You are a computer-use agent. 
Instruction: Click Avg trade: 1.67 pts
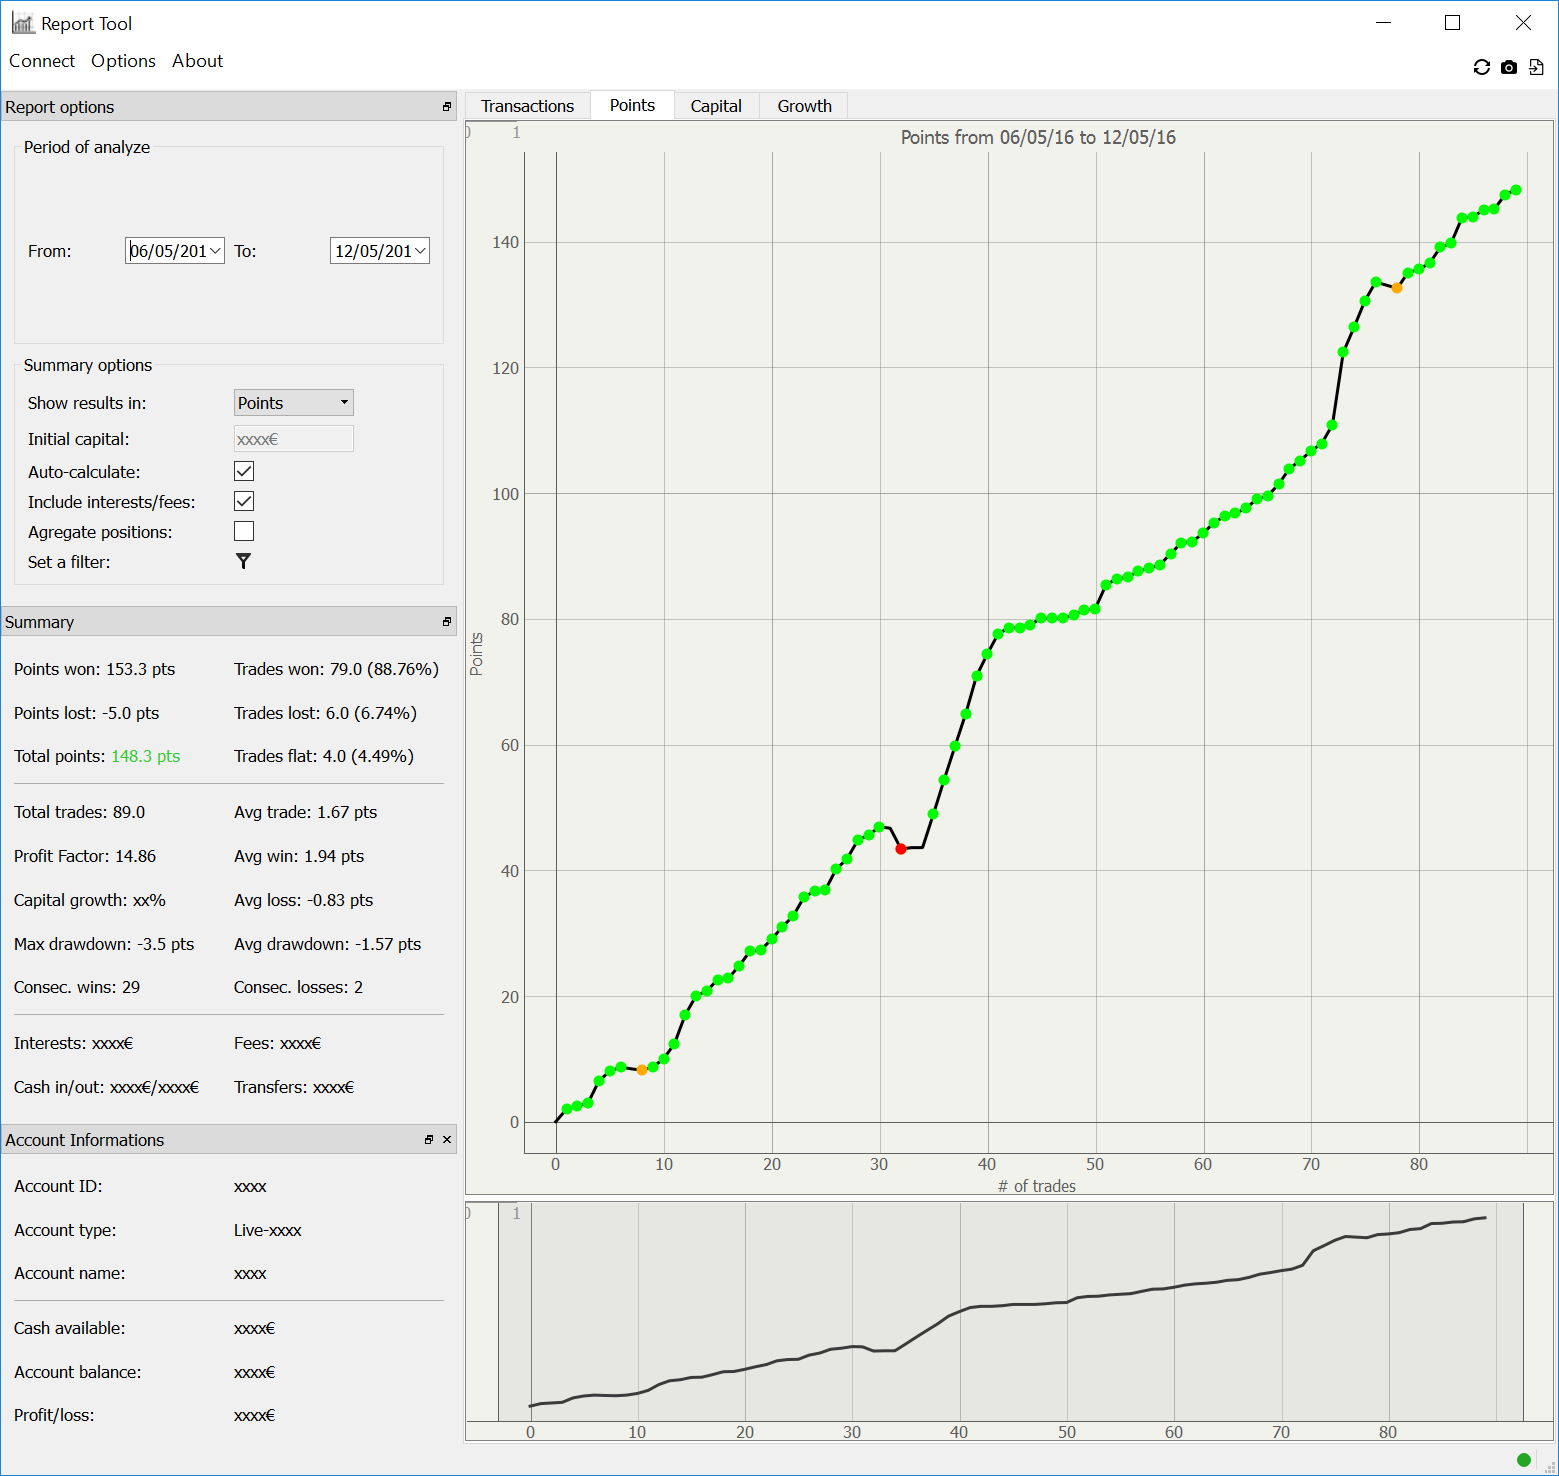(306, 812)
